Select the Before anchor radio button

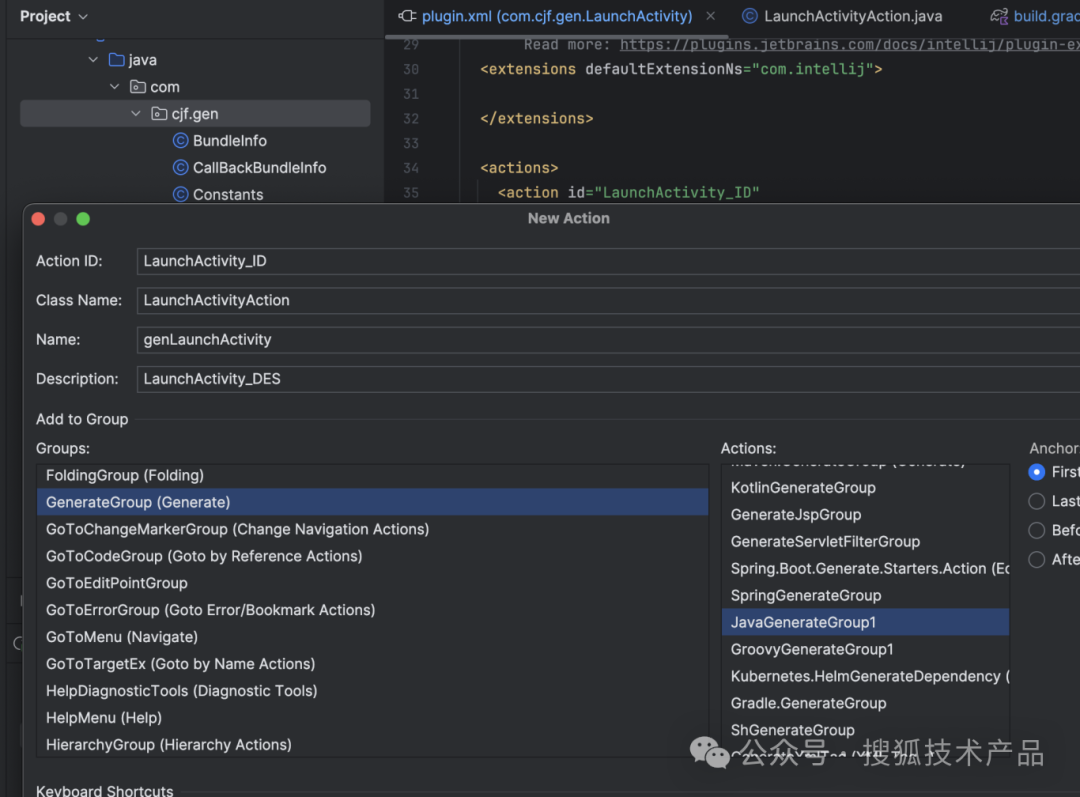[x=1036, y=530]
